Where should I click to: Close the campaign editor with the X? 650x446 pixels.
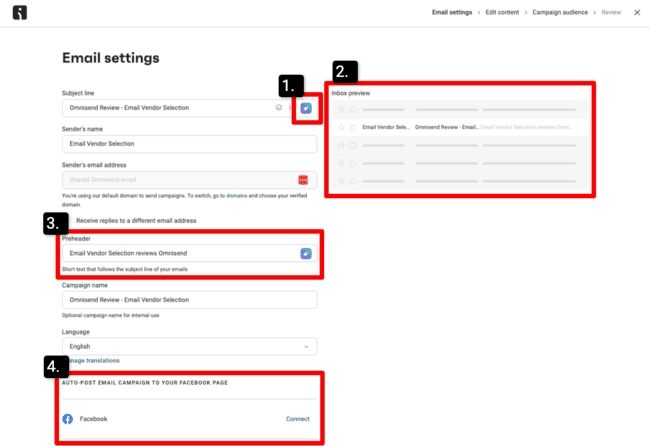coord(637,12)
